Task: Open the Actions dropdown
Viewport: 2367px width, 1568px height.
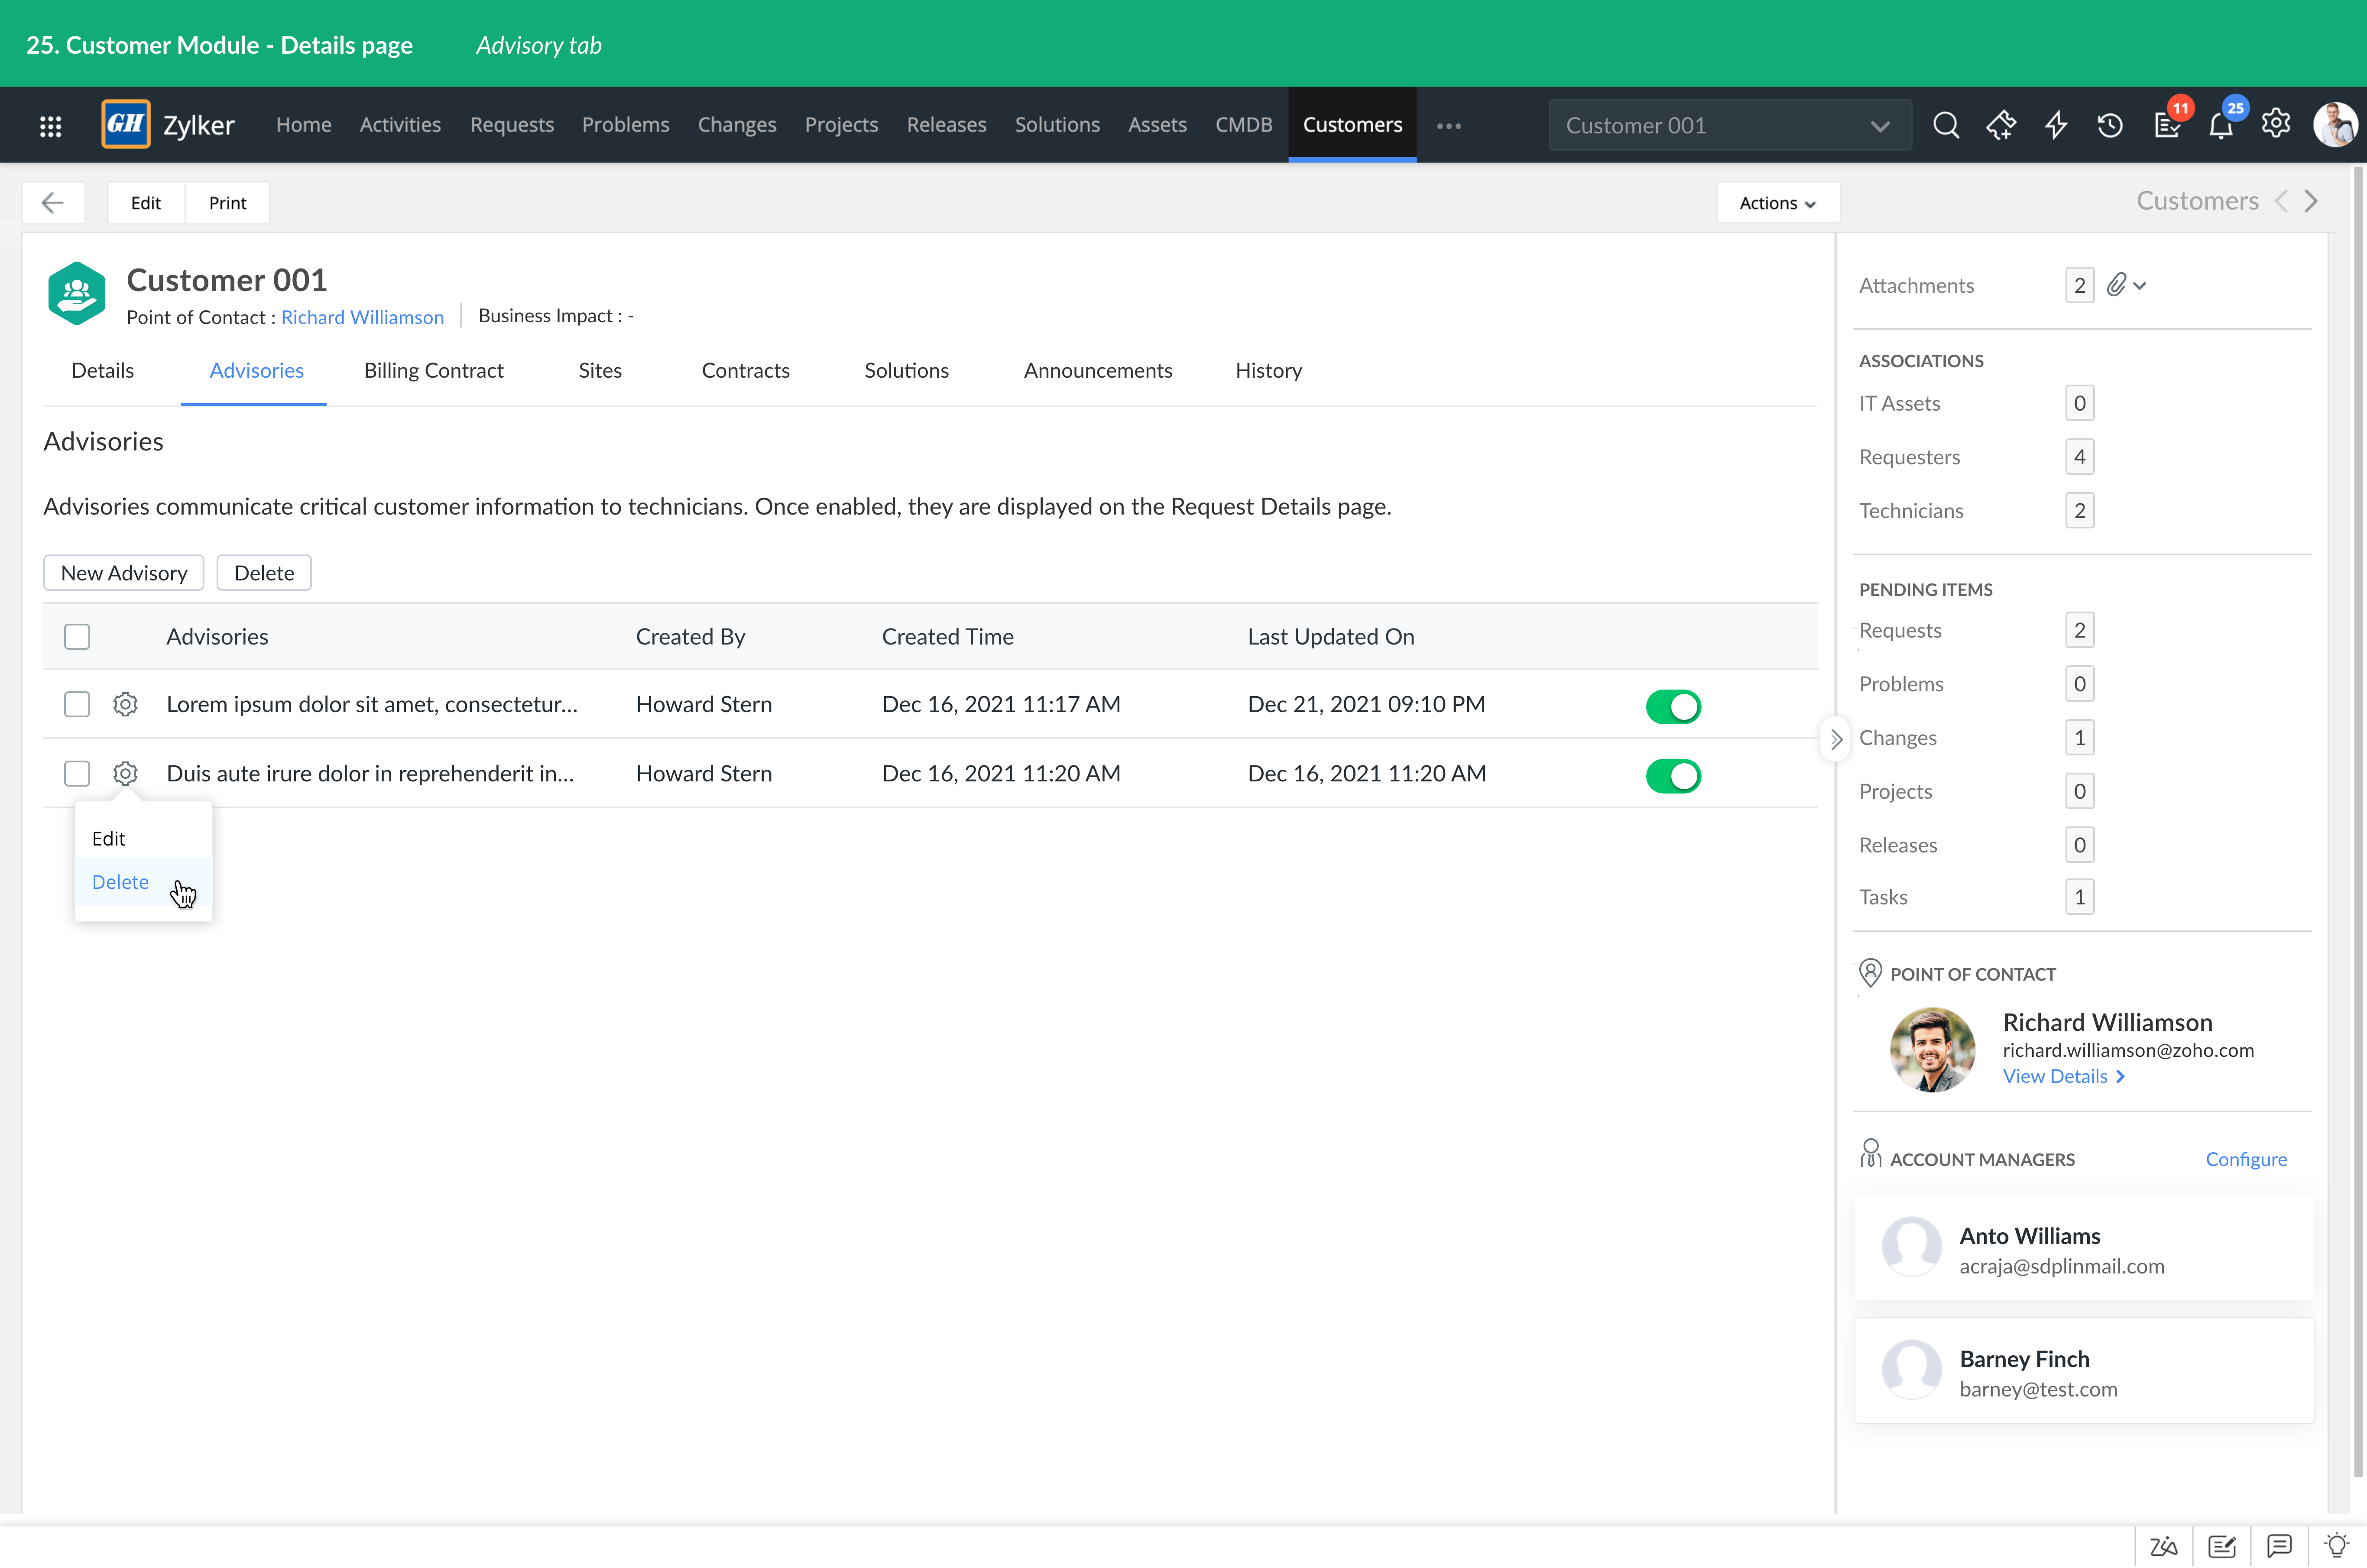Action: tap(1778, 203)
